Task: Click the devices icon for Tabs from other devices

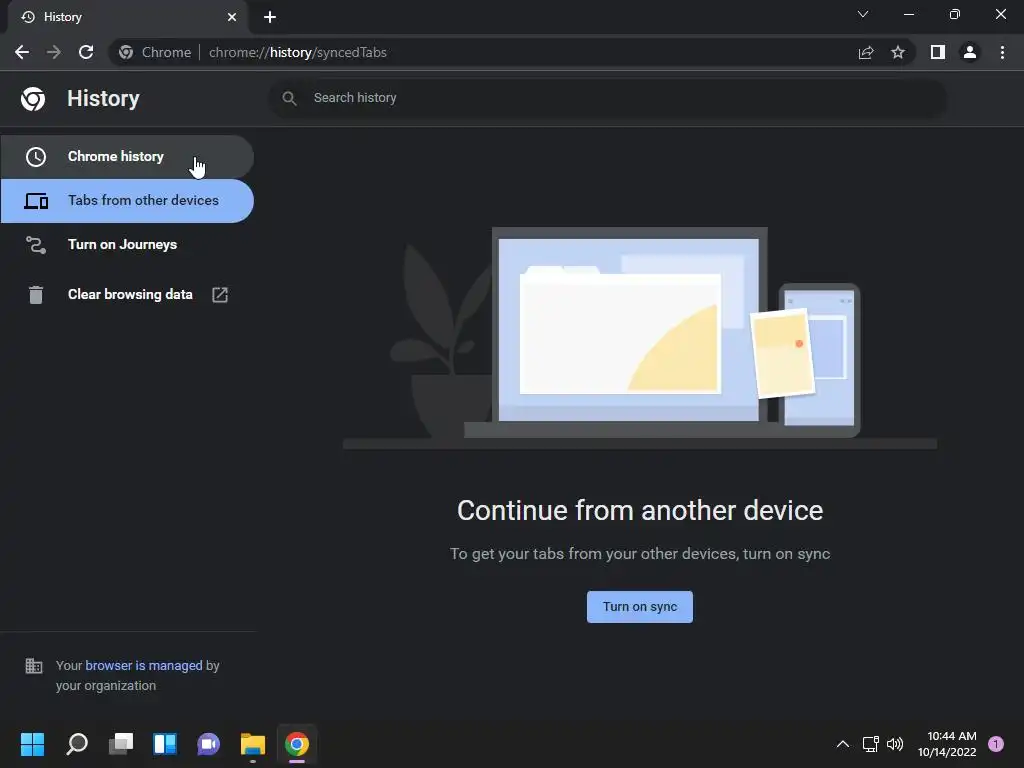Action: (x=36, y=201)
